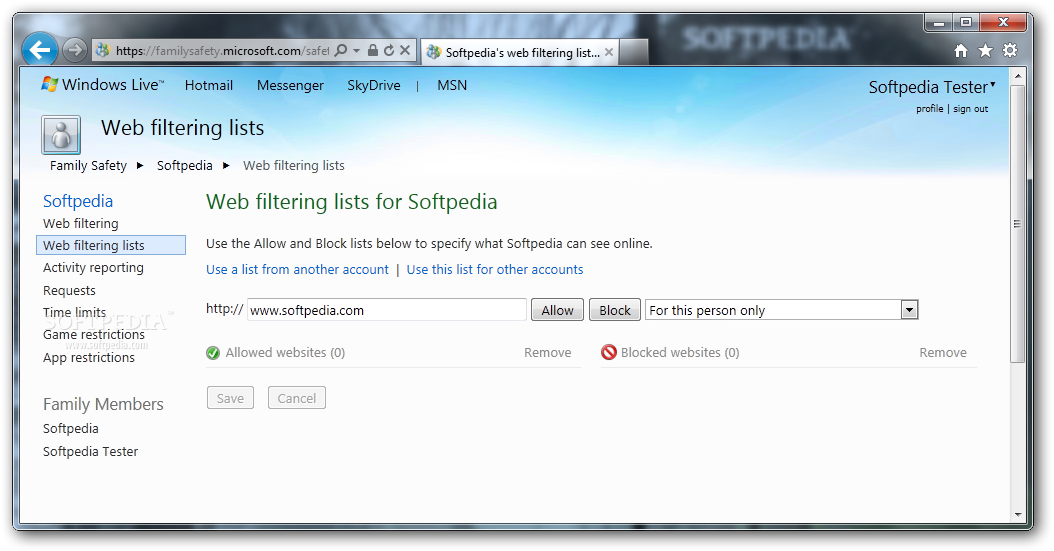Open the browser Home icon
1054x551 pixels.
coord(961,50)
